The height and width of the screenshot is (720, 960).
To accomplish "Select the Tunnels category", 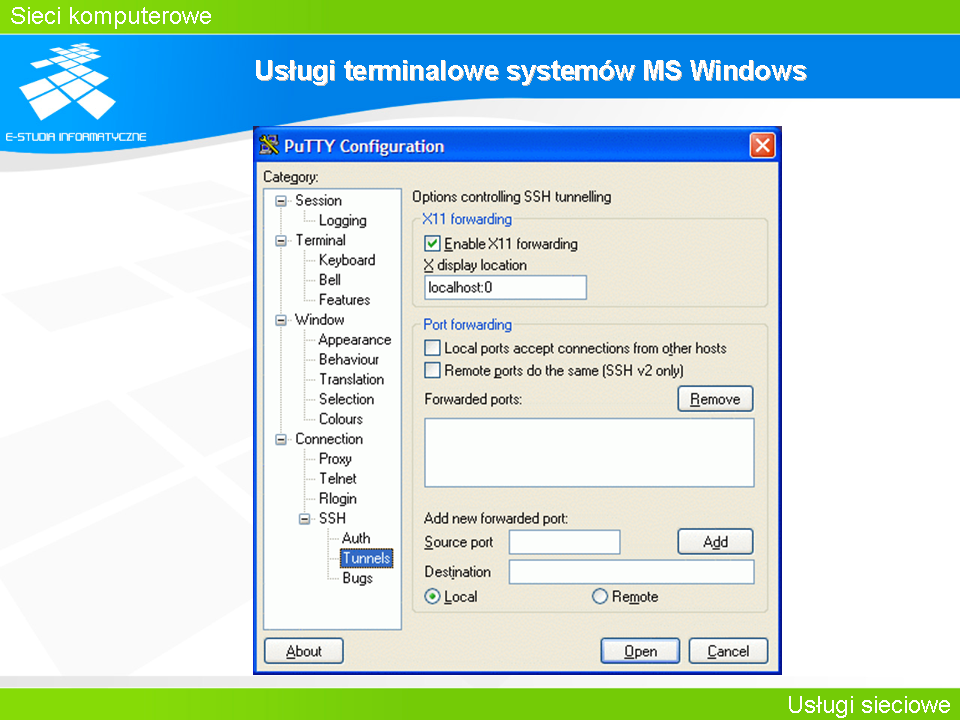I will click(x=366, y=558).
